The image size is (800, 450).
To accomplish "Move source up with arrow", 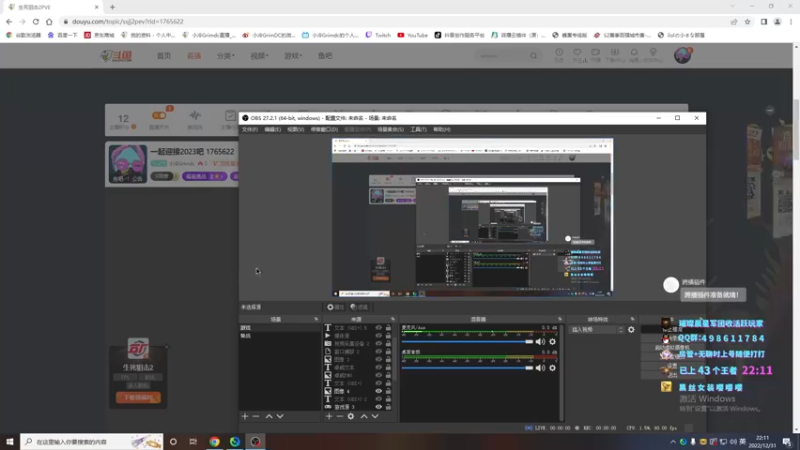I will pos(364,416).
